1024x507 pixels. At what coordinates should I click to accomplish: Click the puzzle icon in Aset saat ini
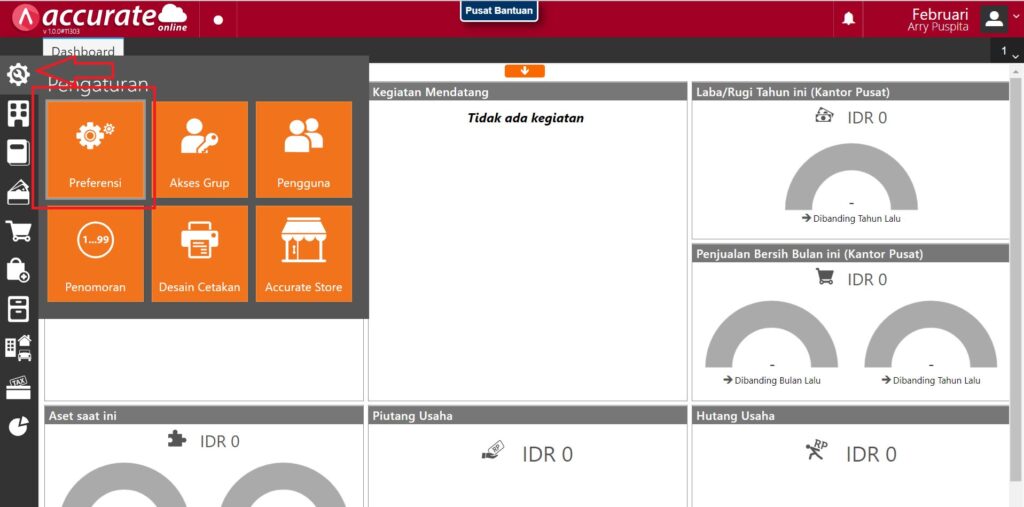pyautogui.click(x=177, y=439)
